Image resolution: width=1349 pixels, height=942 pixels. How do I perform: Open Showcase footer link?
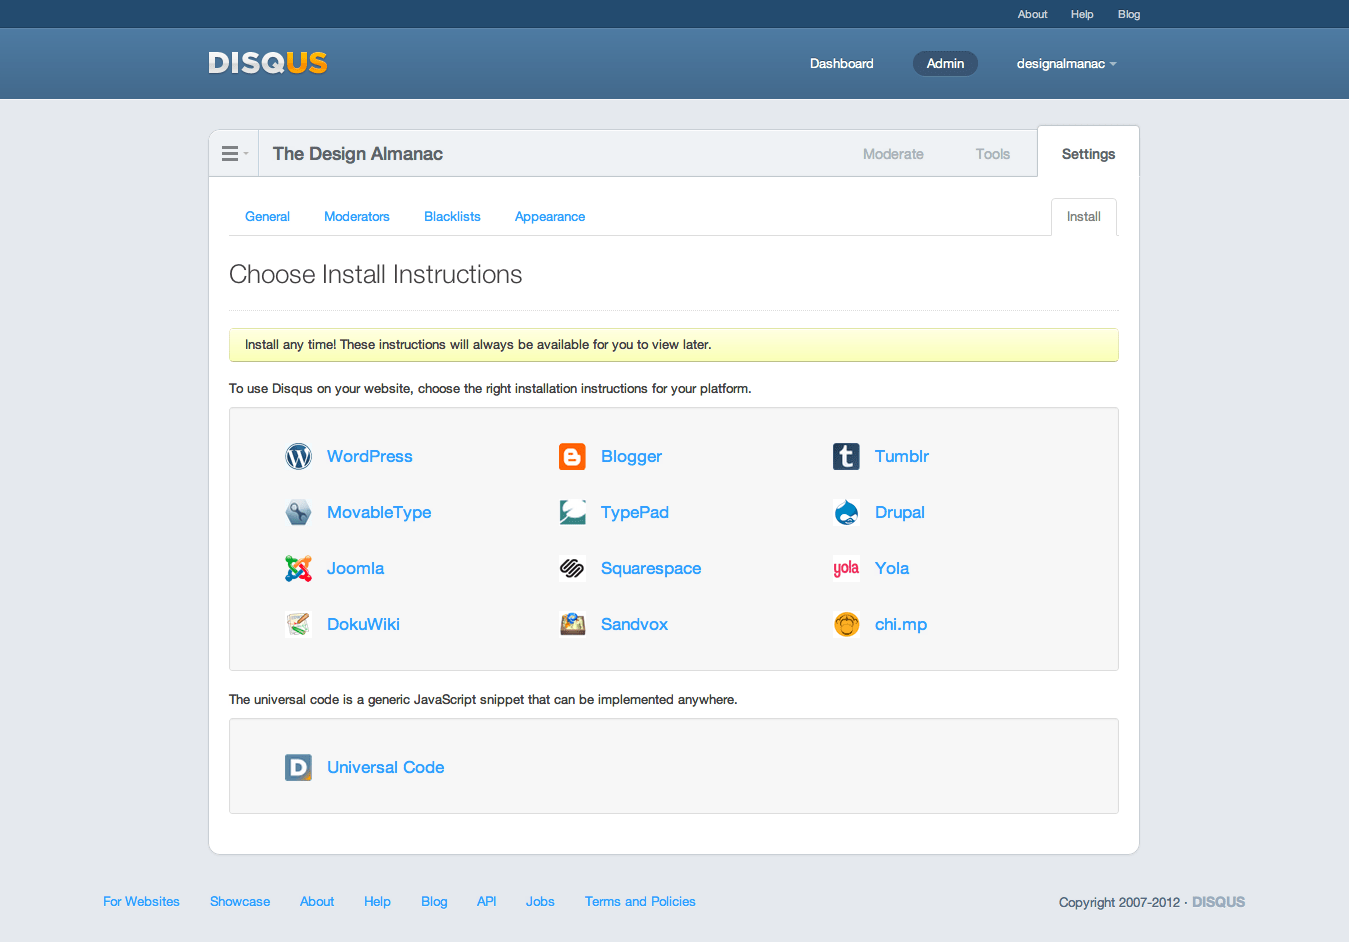coord(240,901)
